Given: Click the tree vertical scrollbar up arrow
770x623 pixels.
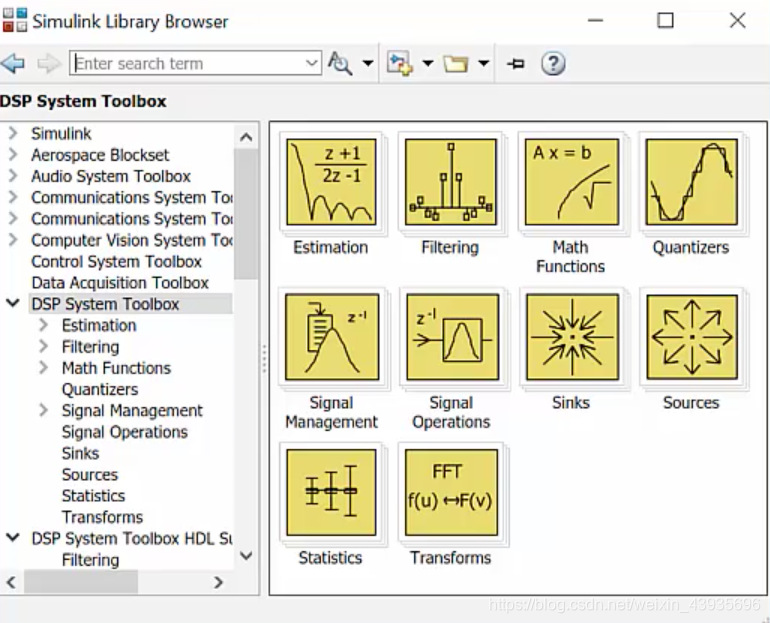Looking at the screenshot, I should tap(247, 137).
